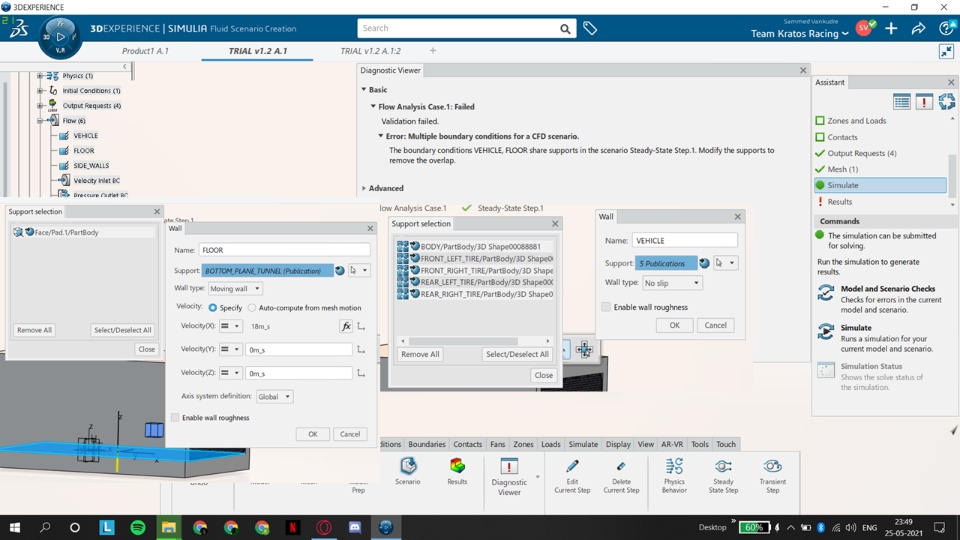Click the Search input field

pos(457,28)
